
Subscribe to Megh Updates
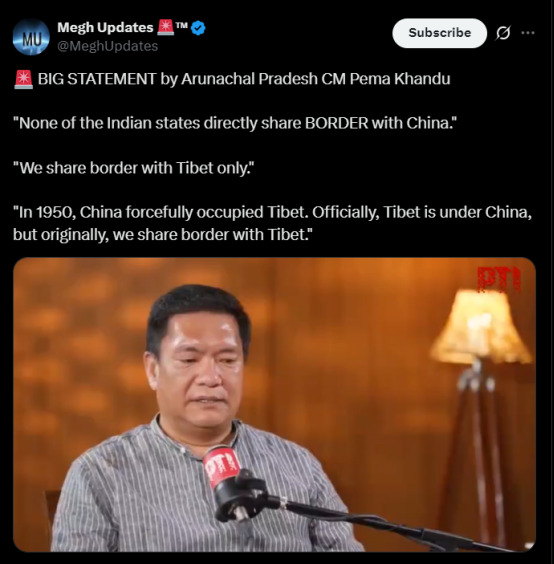439,33
